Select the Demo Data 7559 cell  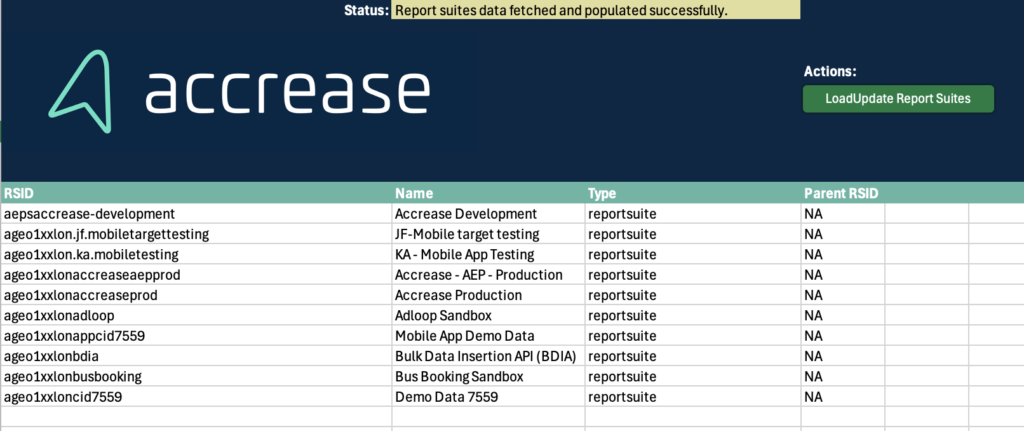pyautogui.click(x=488, y=397)
